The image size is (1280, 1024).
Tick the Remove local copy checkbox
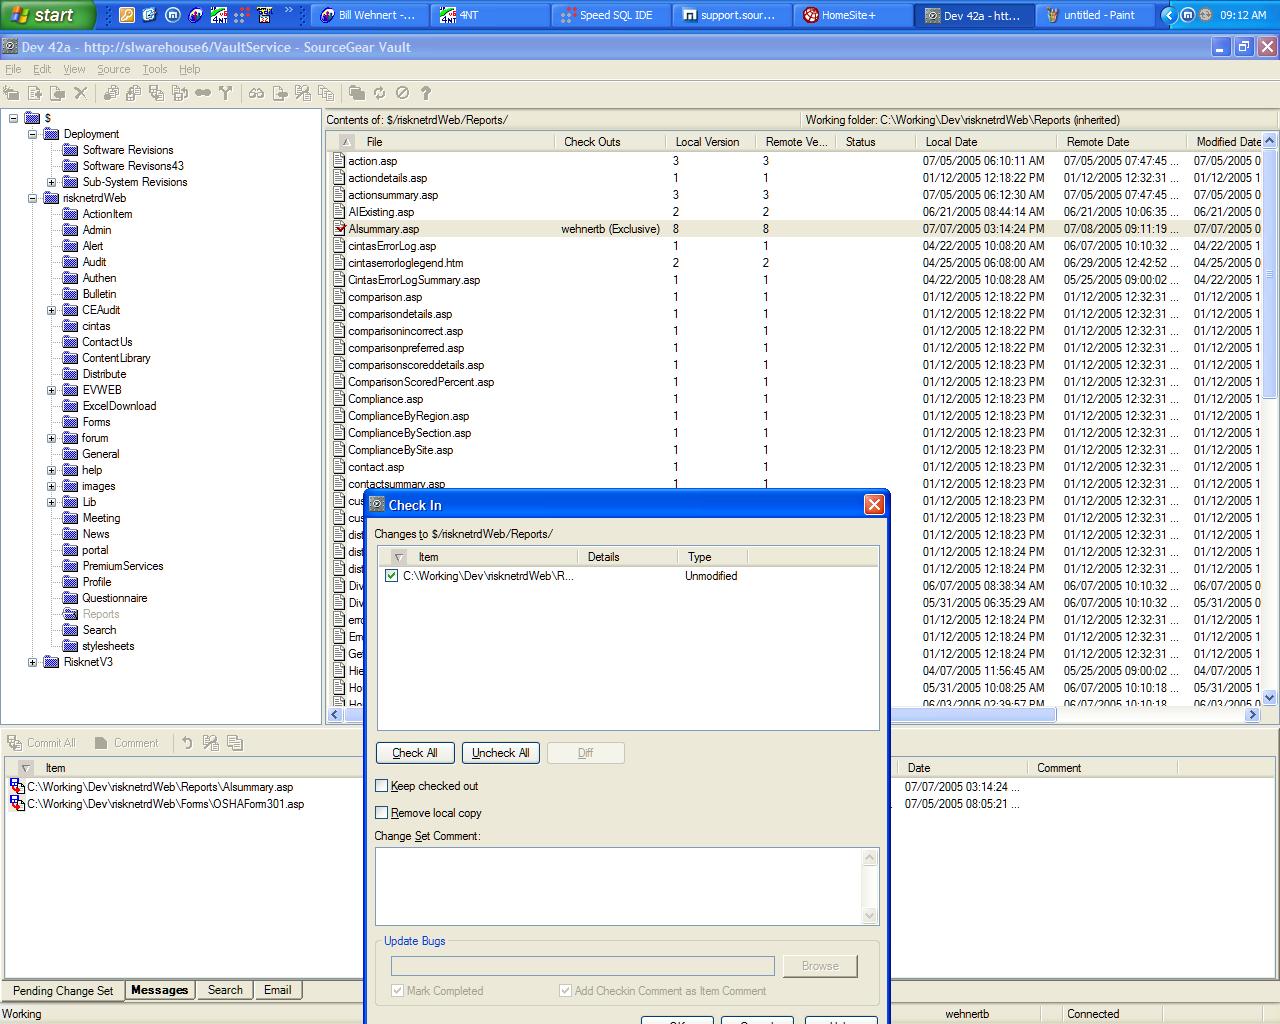tap(381, 813)
